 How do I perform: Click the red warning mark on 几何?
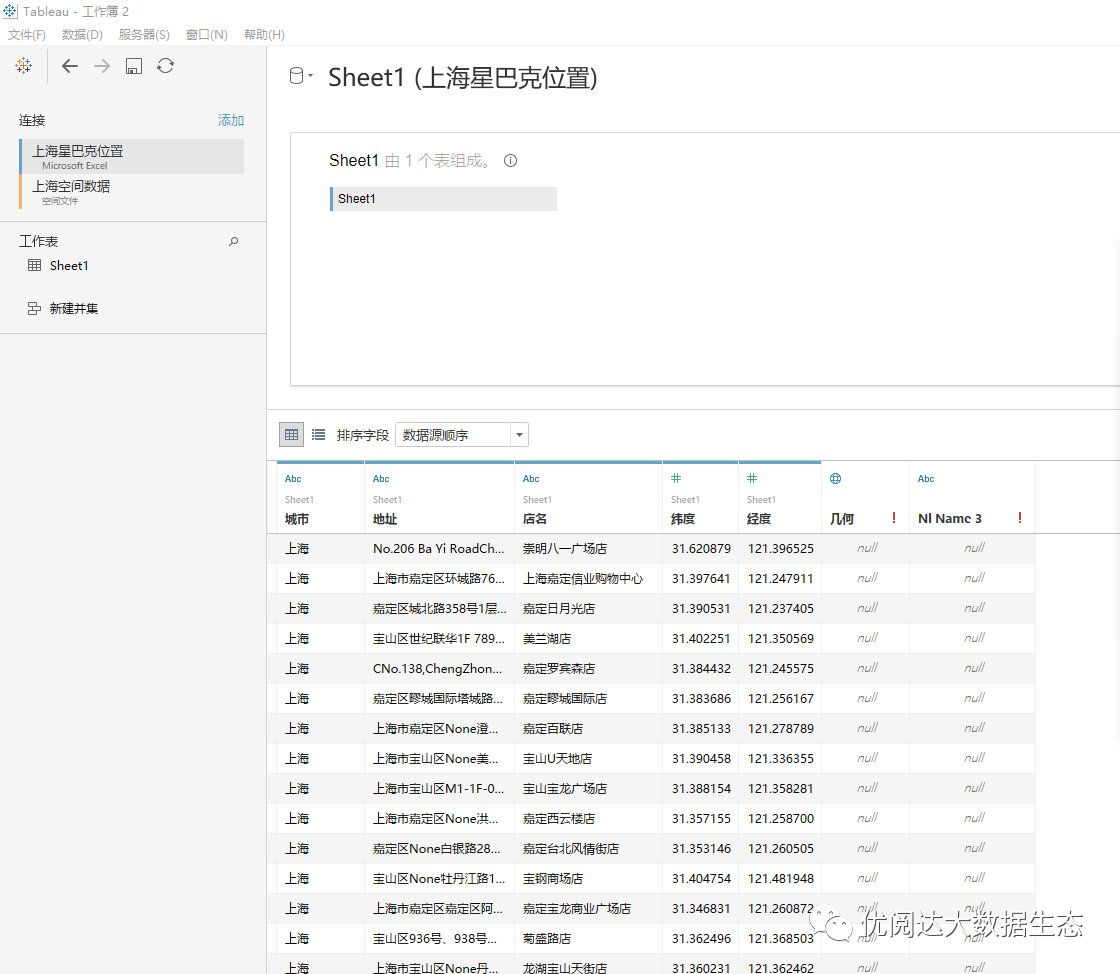pyautogui.click(x=894, y=518)
